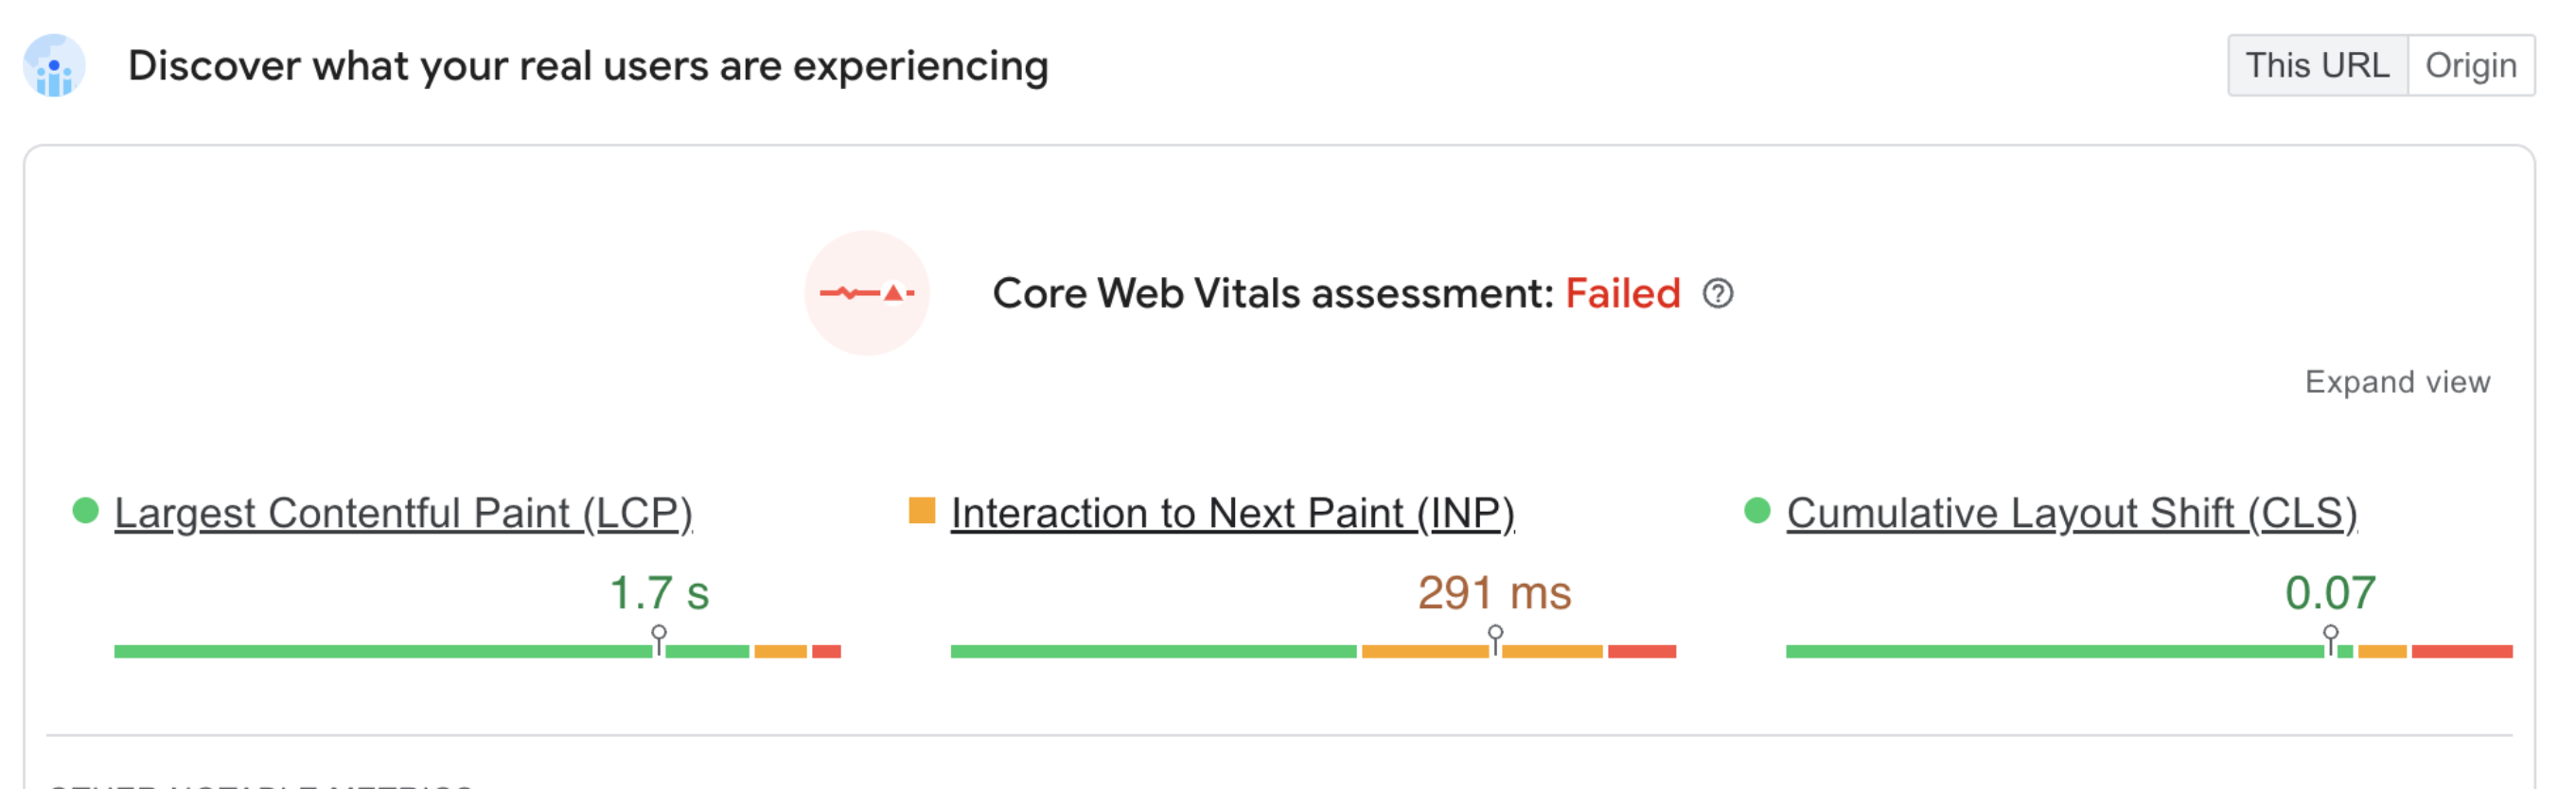Click the 1.7 s LCP value
2576x789 pixels.
pyautogui.click(x=659, y=593)
